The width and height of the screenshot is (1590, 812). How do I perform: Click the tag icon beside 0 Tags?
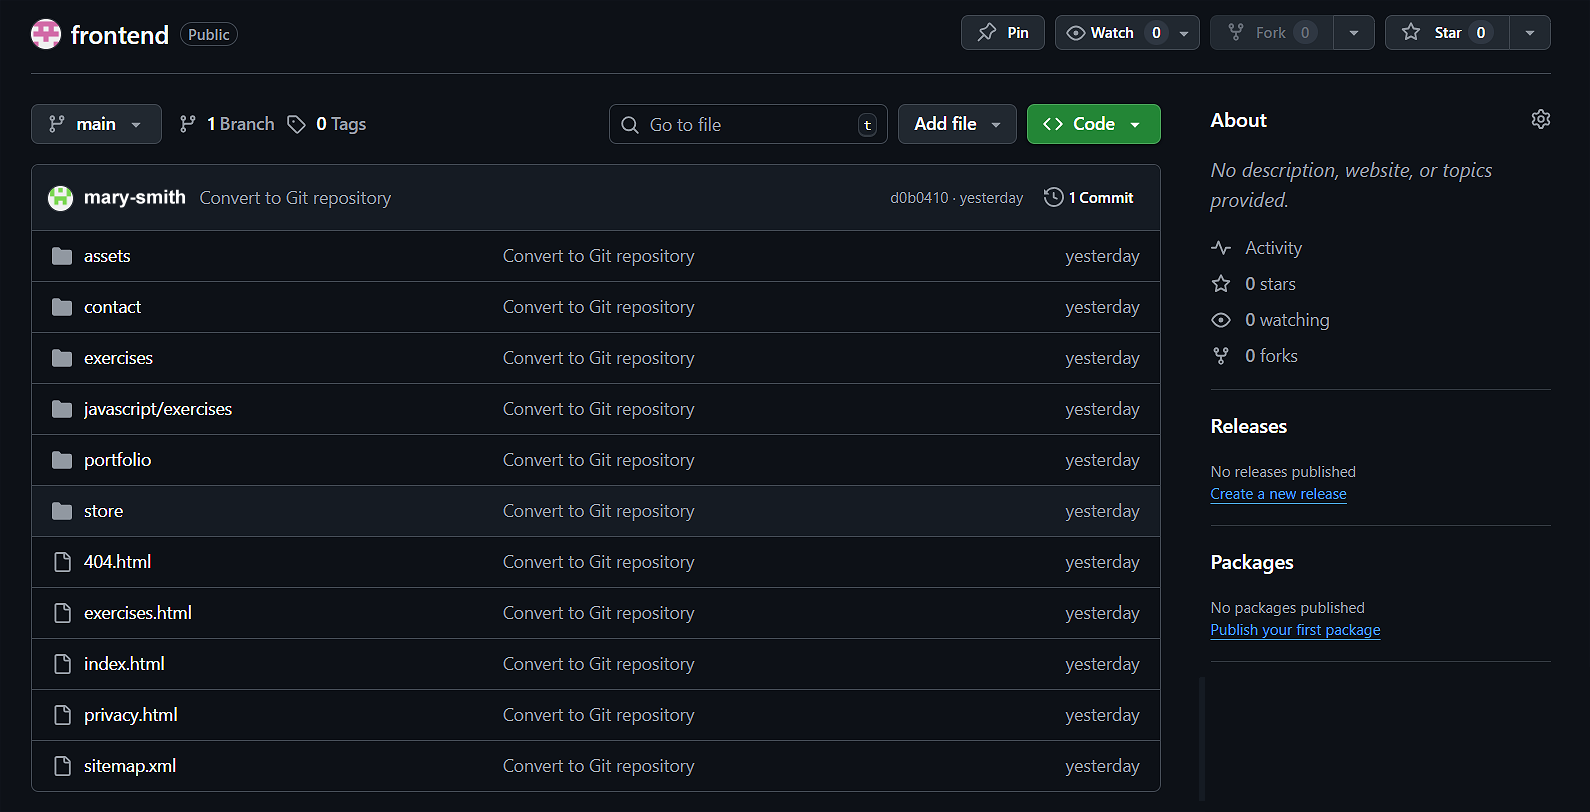click(296, 124)
